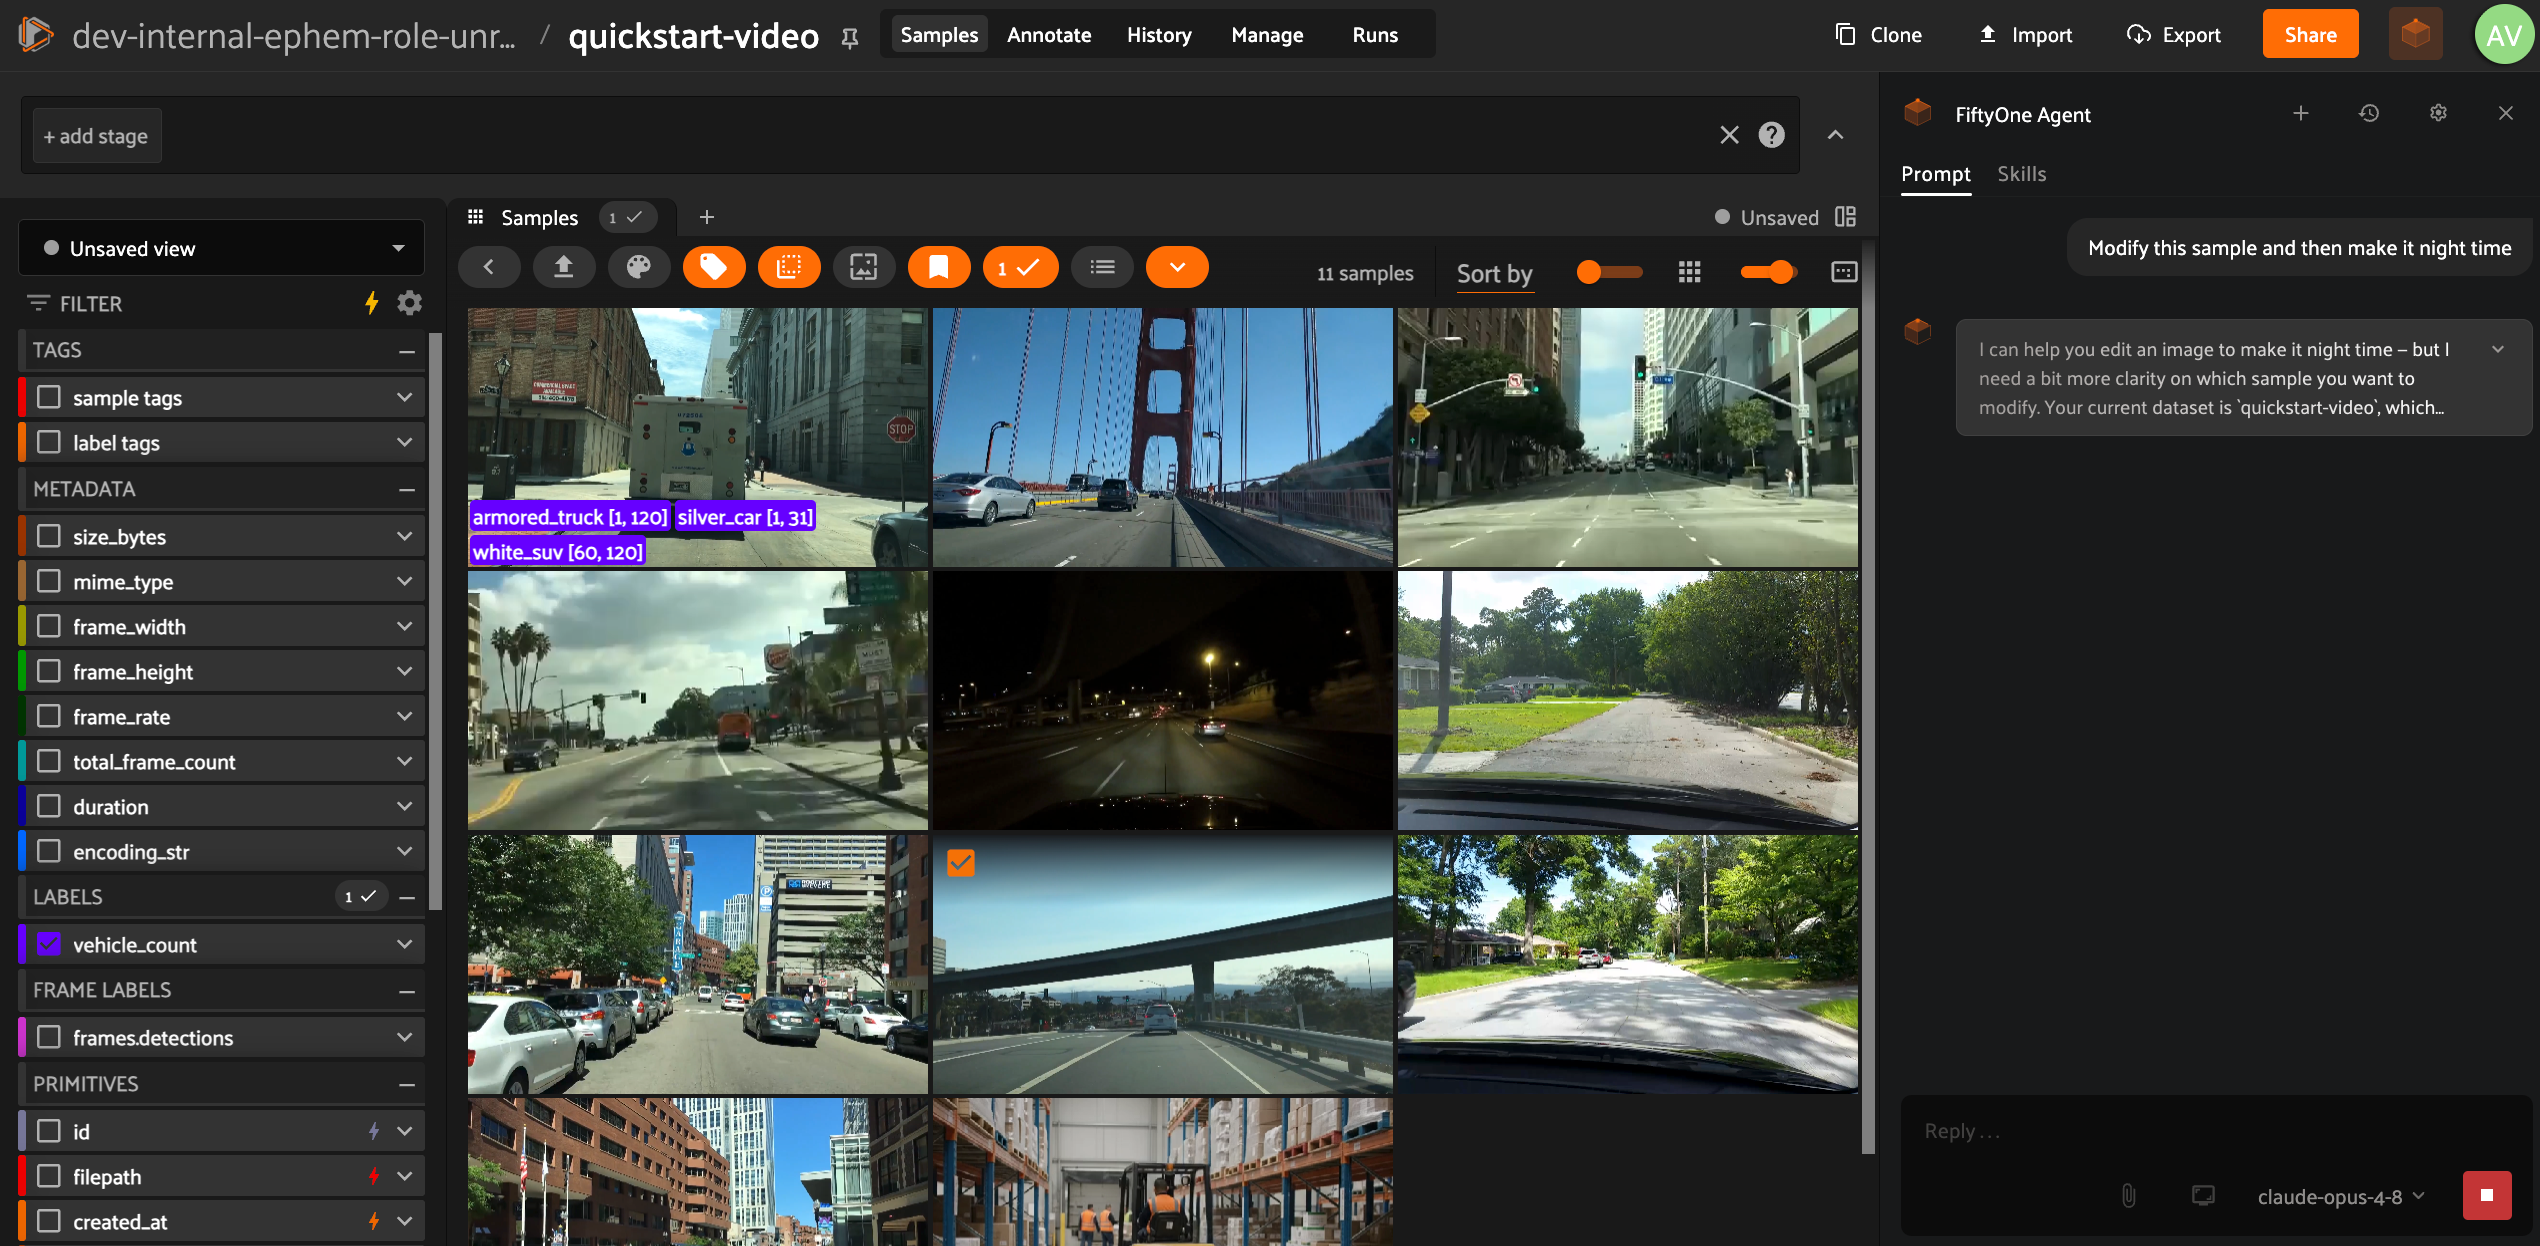The height and width of the screenshot is (1246, 2540).
Task: Open the Unsaved view dropdown
Action: pos(221,248)
